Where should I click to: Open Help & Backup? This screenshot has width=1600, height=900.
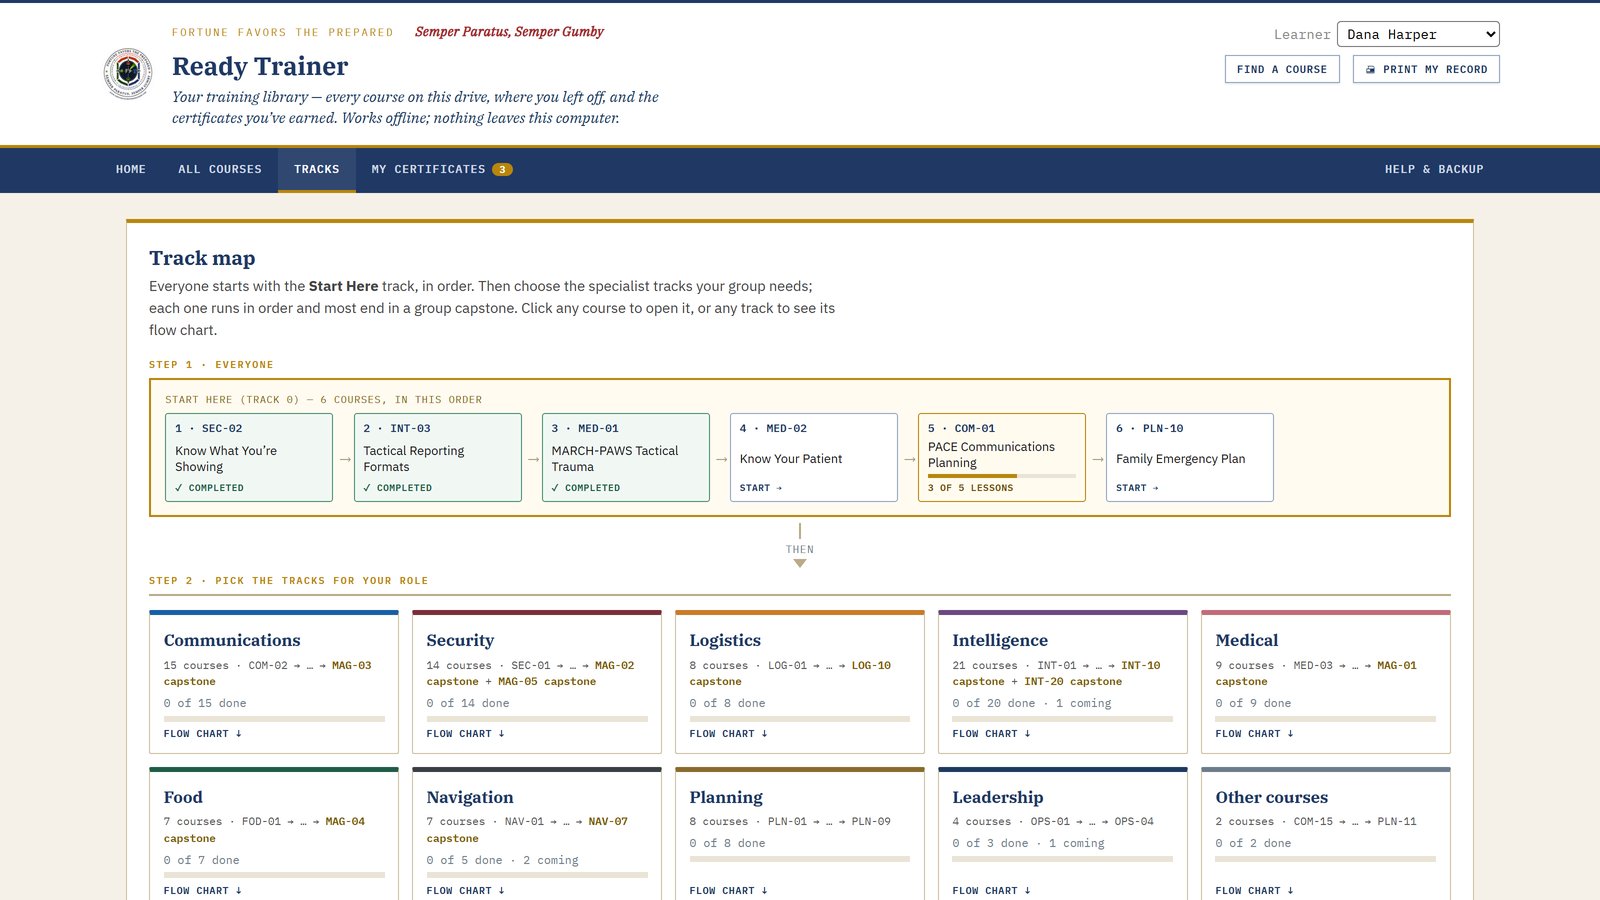[x=1434, y=170]
